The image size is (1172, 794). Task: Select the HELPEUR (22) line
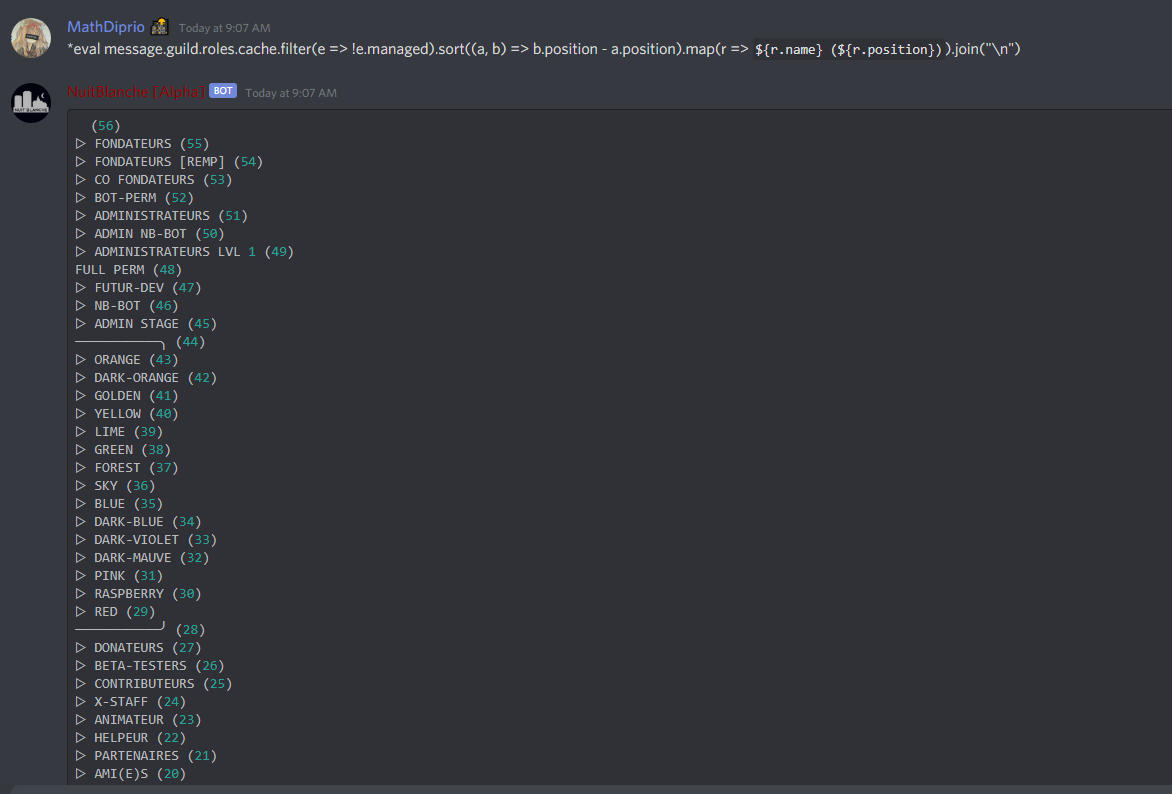coord(131,737)
